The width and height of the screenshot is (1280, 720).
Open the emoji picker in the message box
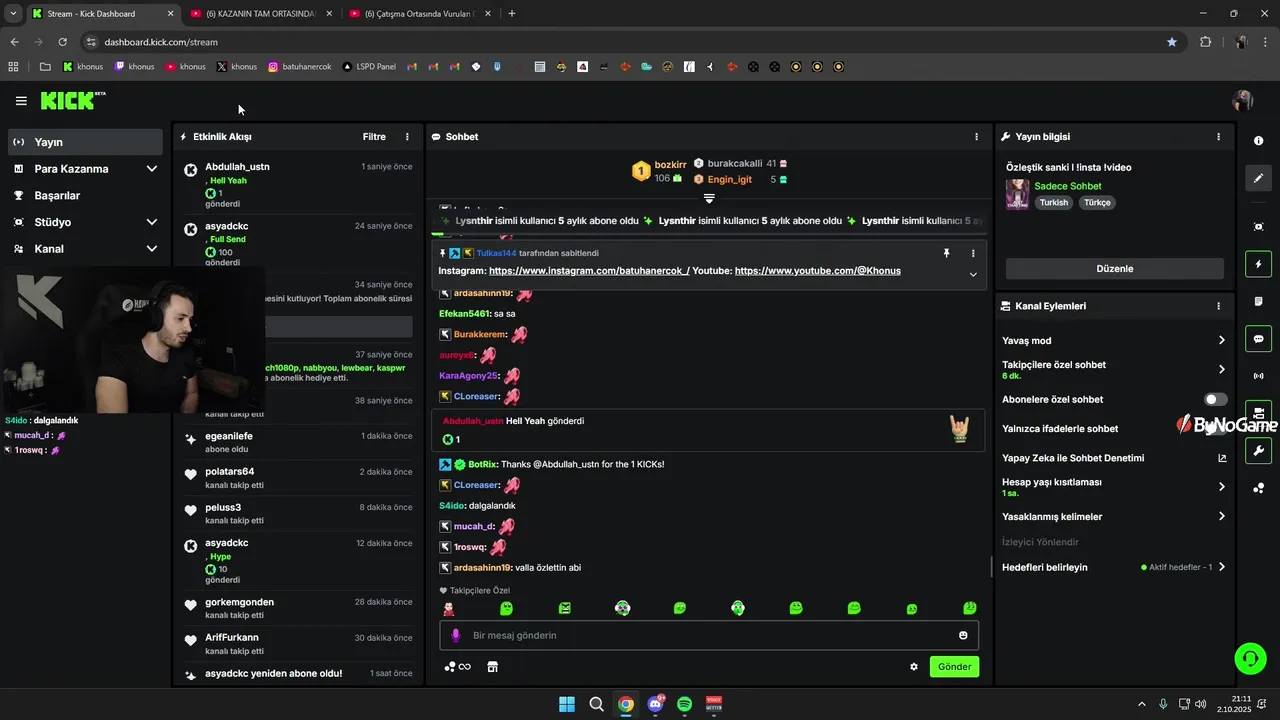(963, 635)
